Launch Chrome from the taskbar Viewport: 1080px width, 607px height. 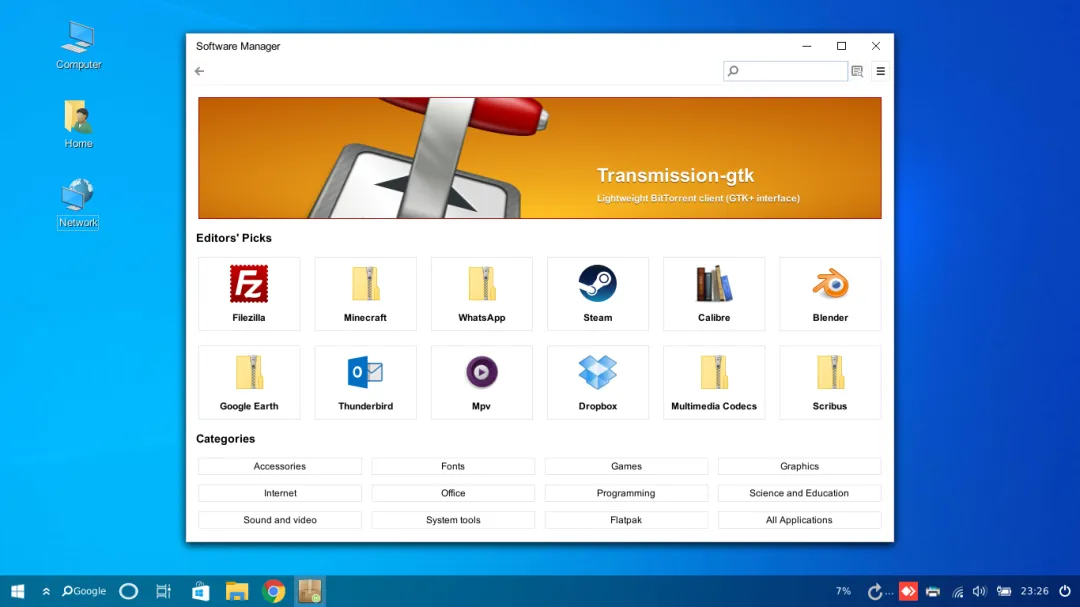click(x=273, y=591)
